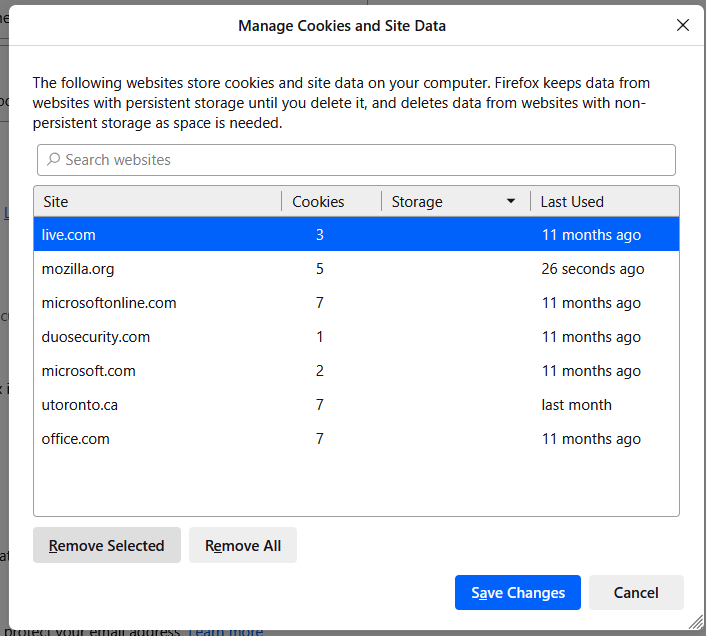Select the live.com row

356,235
